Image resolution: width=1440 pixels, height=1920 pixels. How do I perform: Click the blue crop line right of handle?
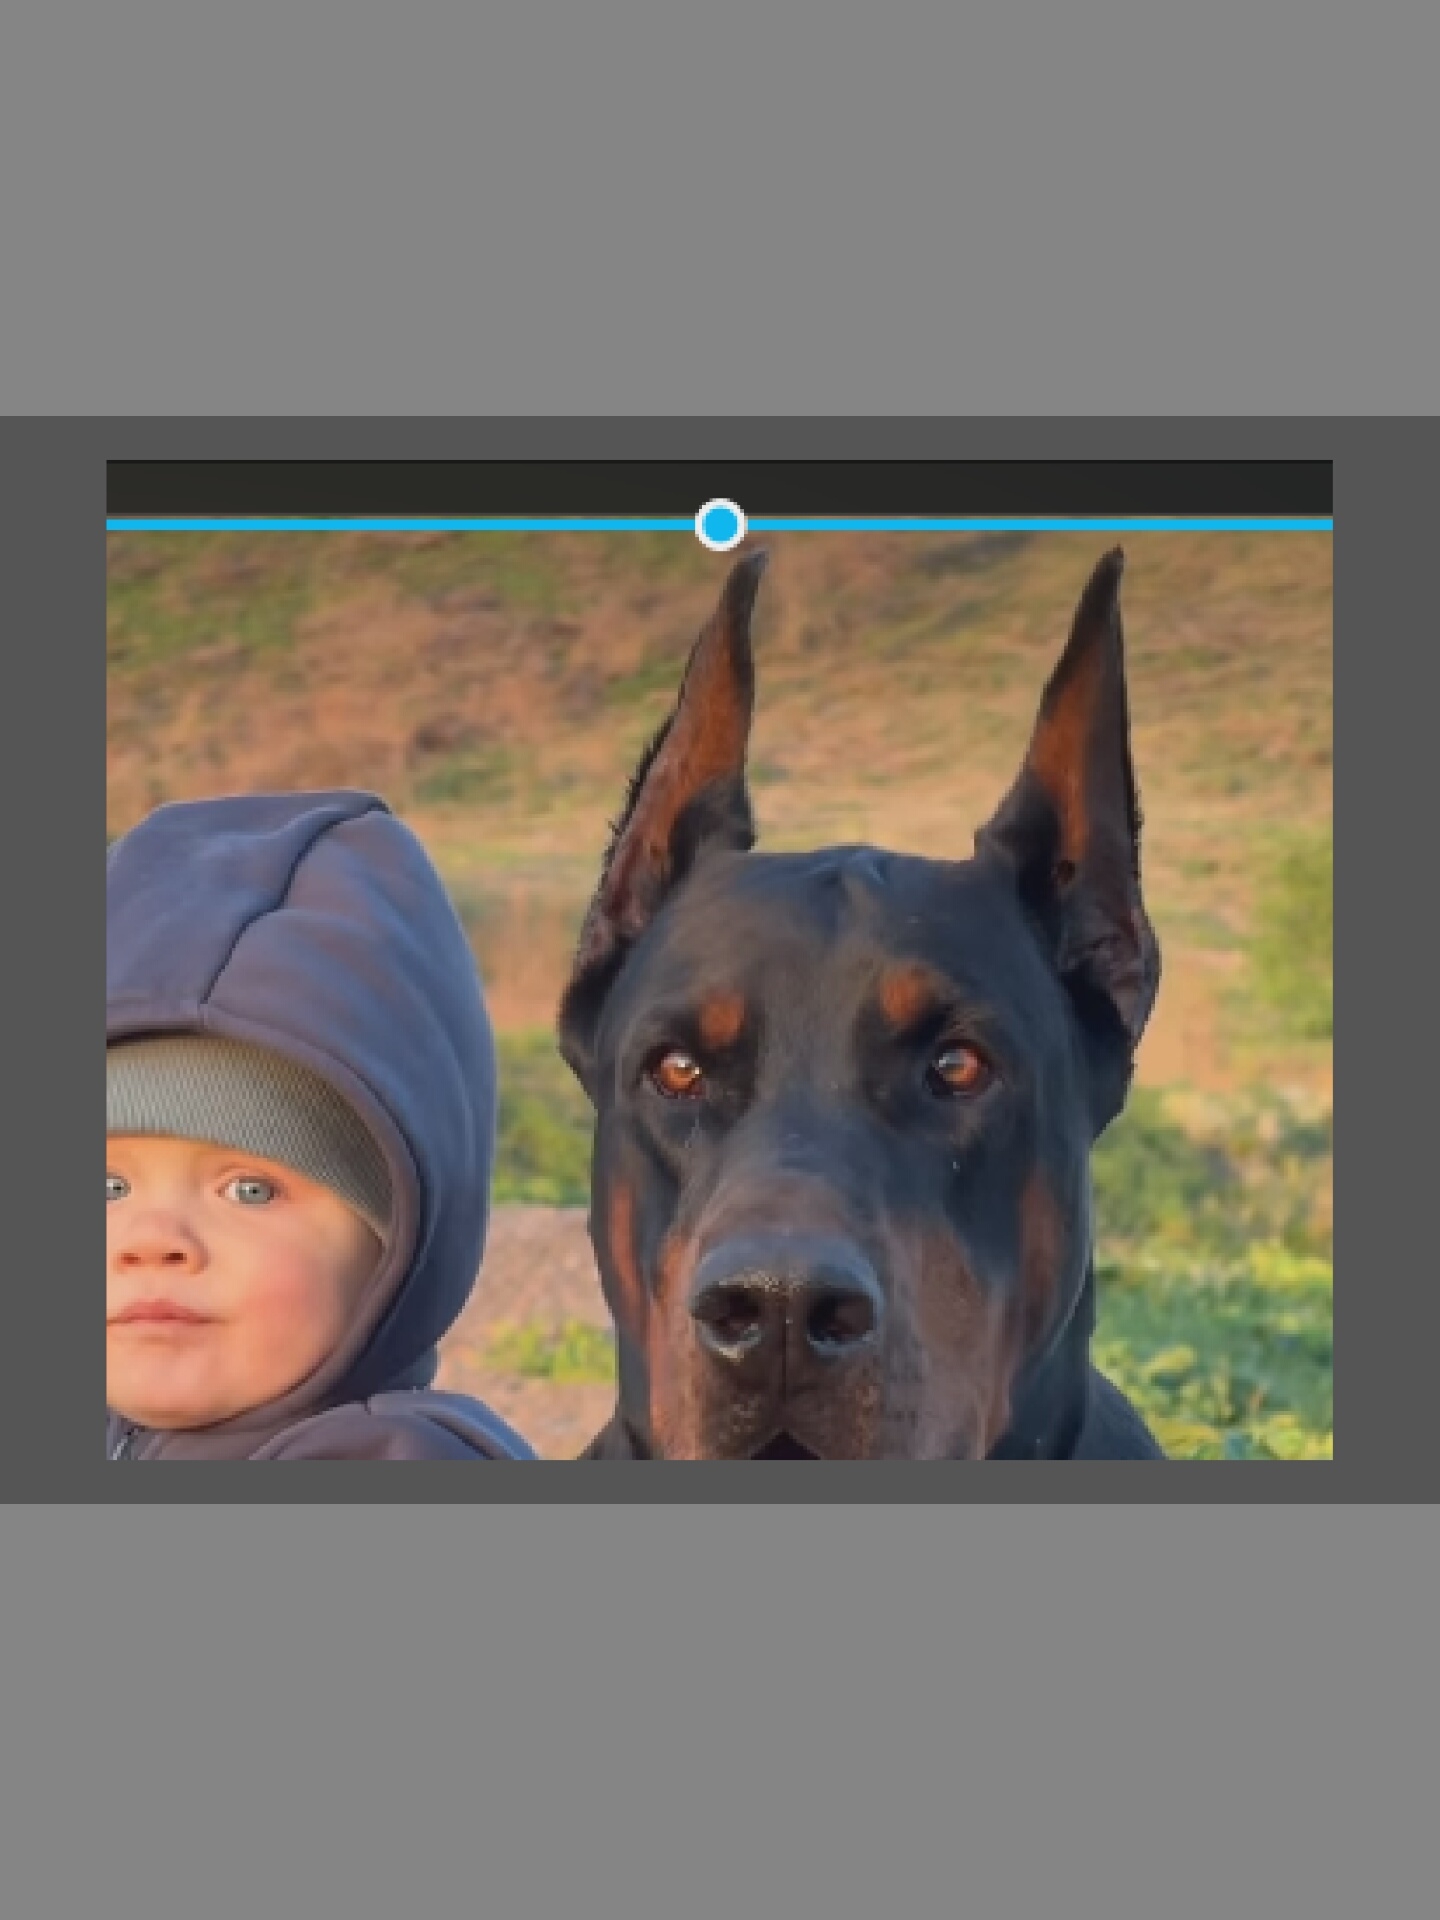1039,524
